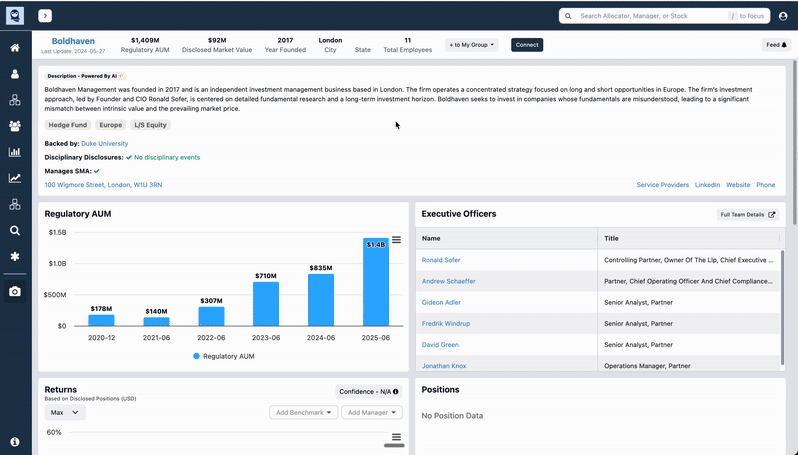
Task: Open the user account icon in top bar
Action: (783, 16)
